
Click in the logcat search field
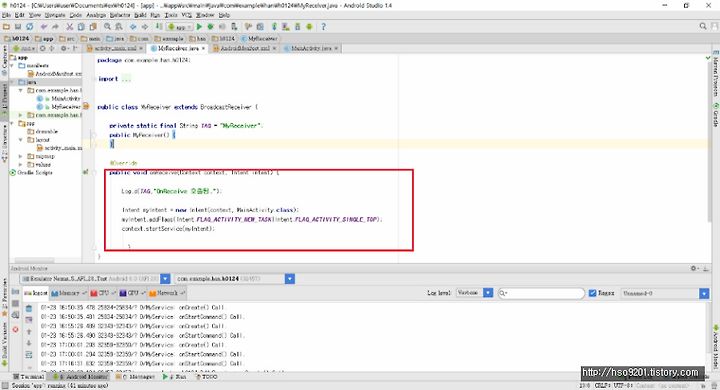(541, 293)
